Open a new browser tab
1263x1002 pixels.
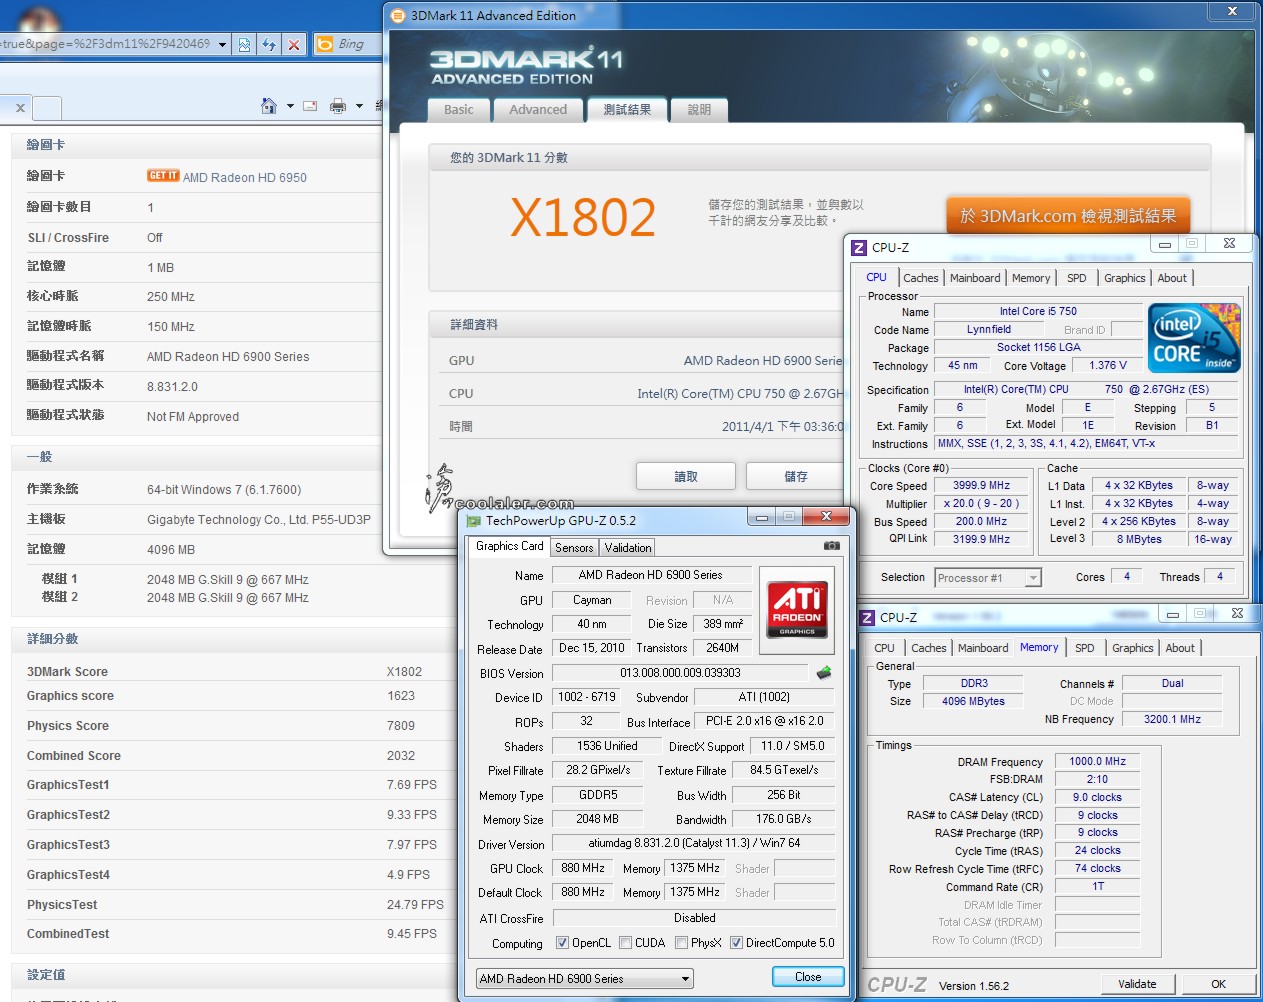coord(48,107)
